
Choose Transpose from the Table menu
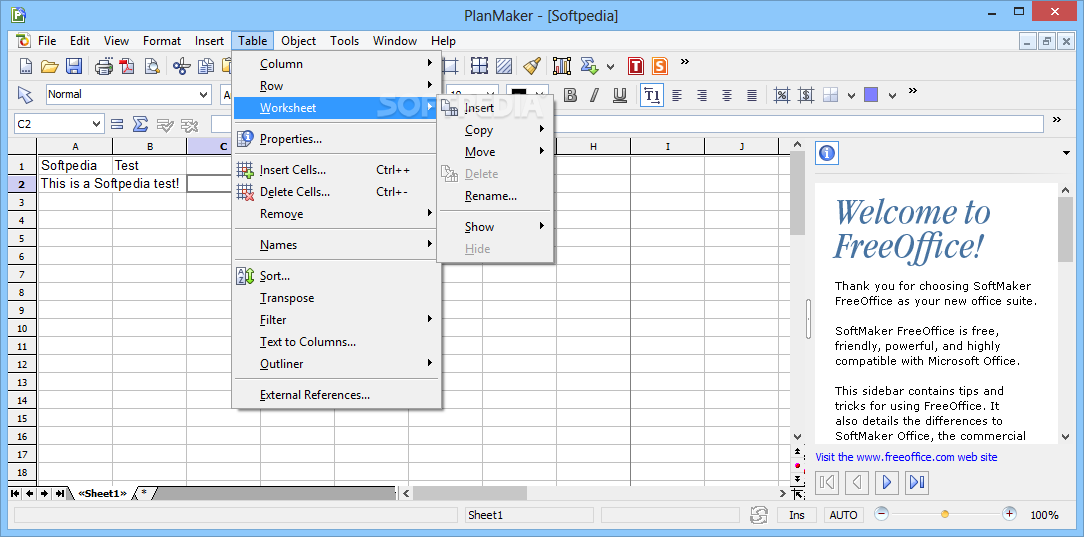(337, 298)
